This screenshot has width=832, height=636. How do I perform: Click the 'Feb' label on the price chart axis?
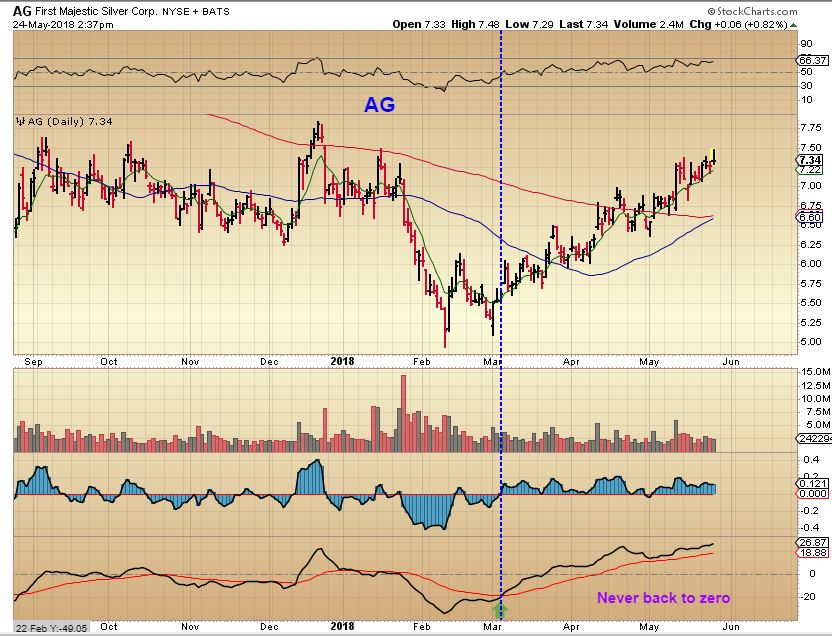(422, 362)
